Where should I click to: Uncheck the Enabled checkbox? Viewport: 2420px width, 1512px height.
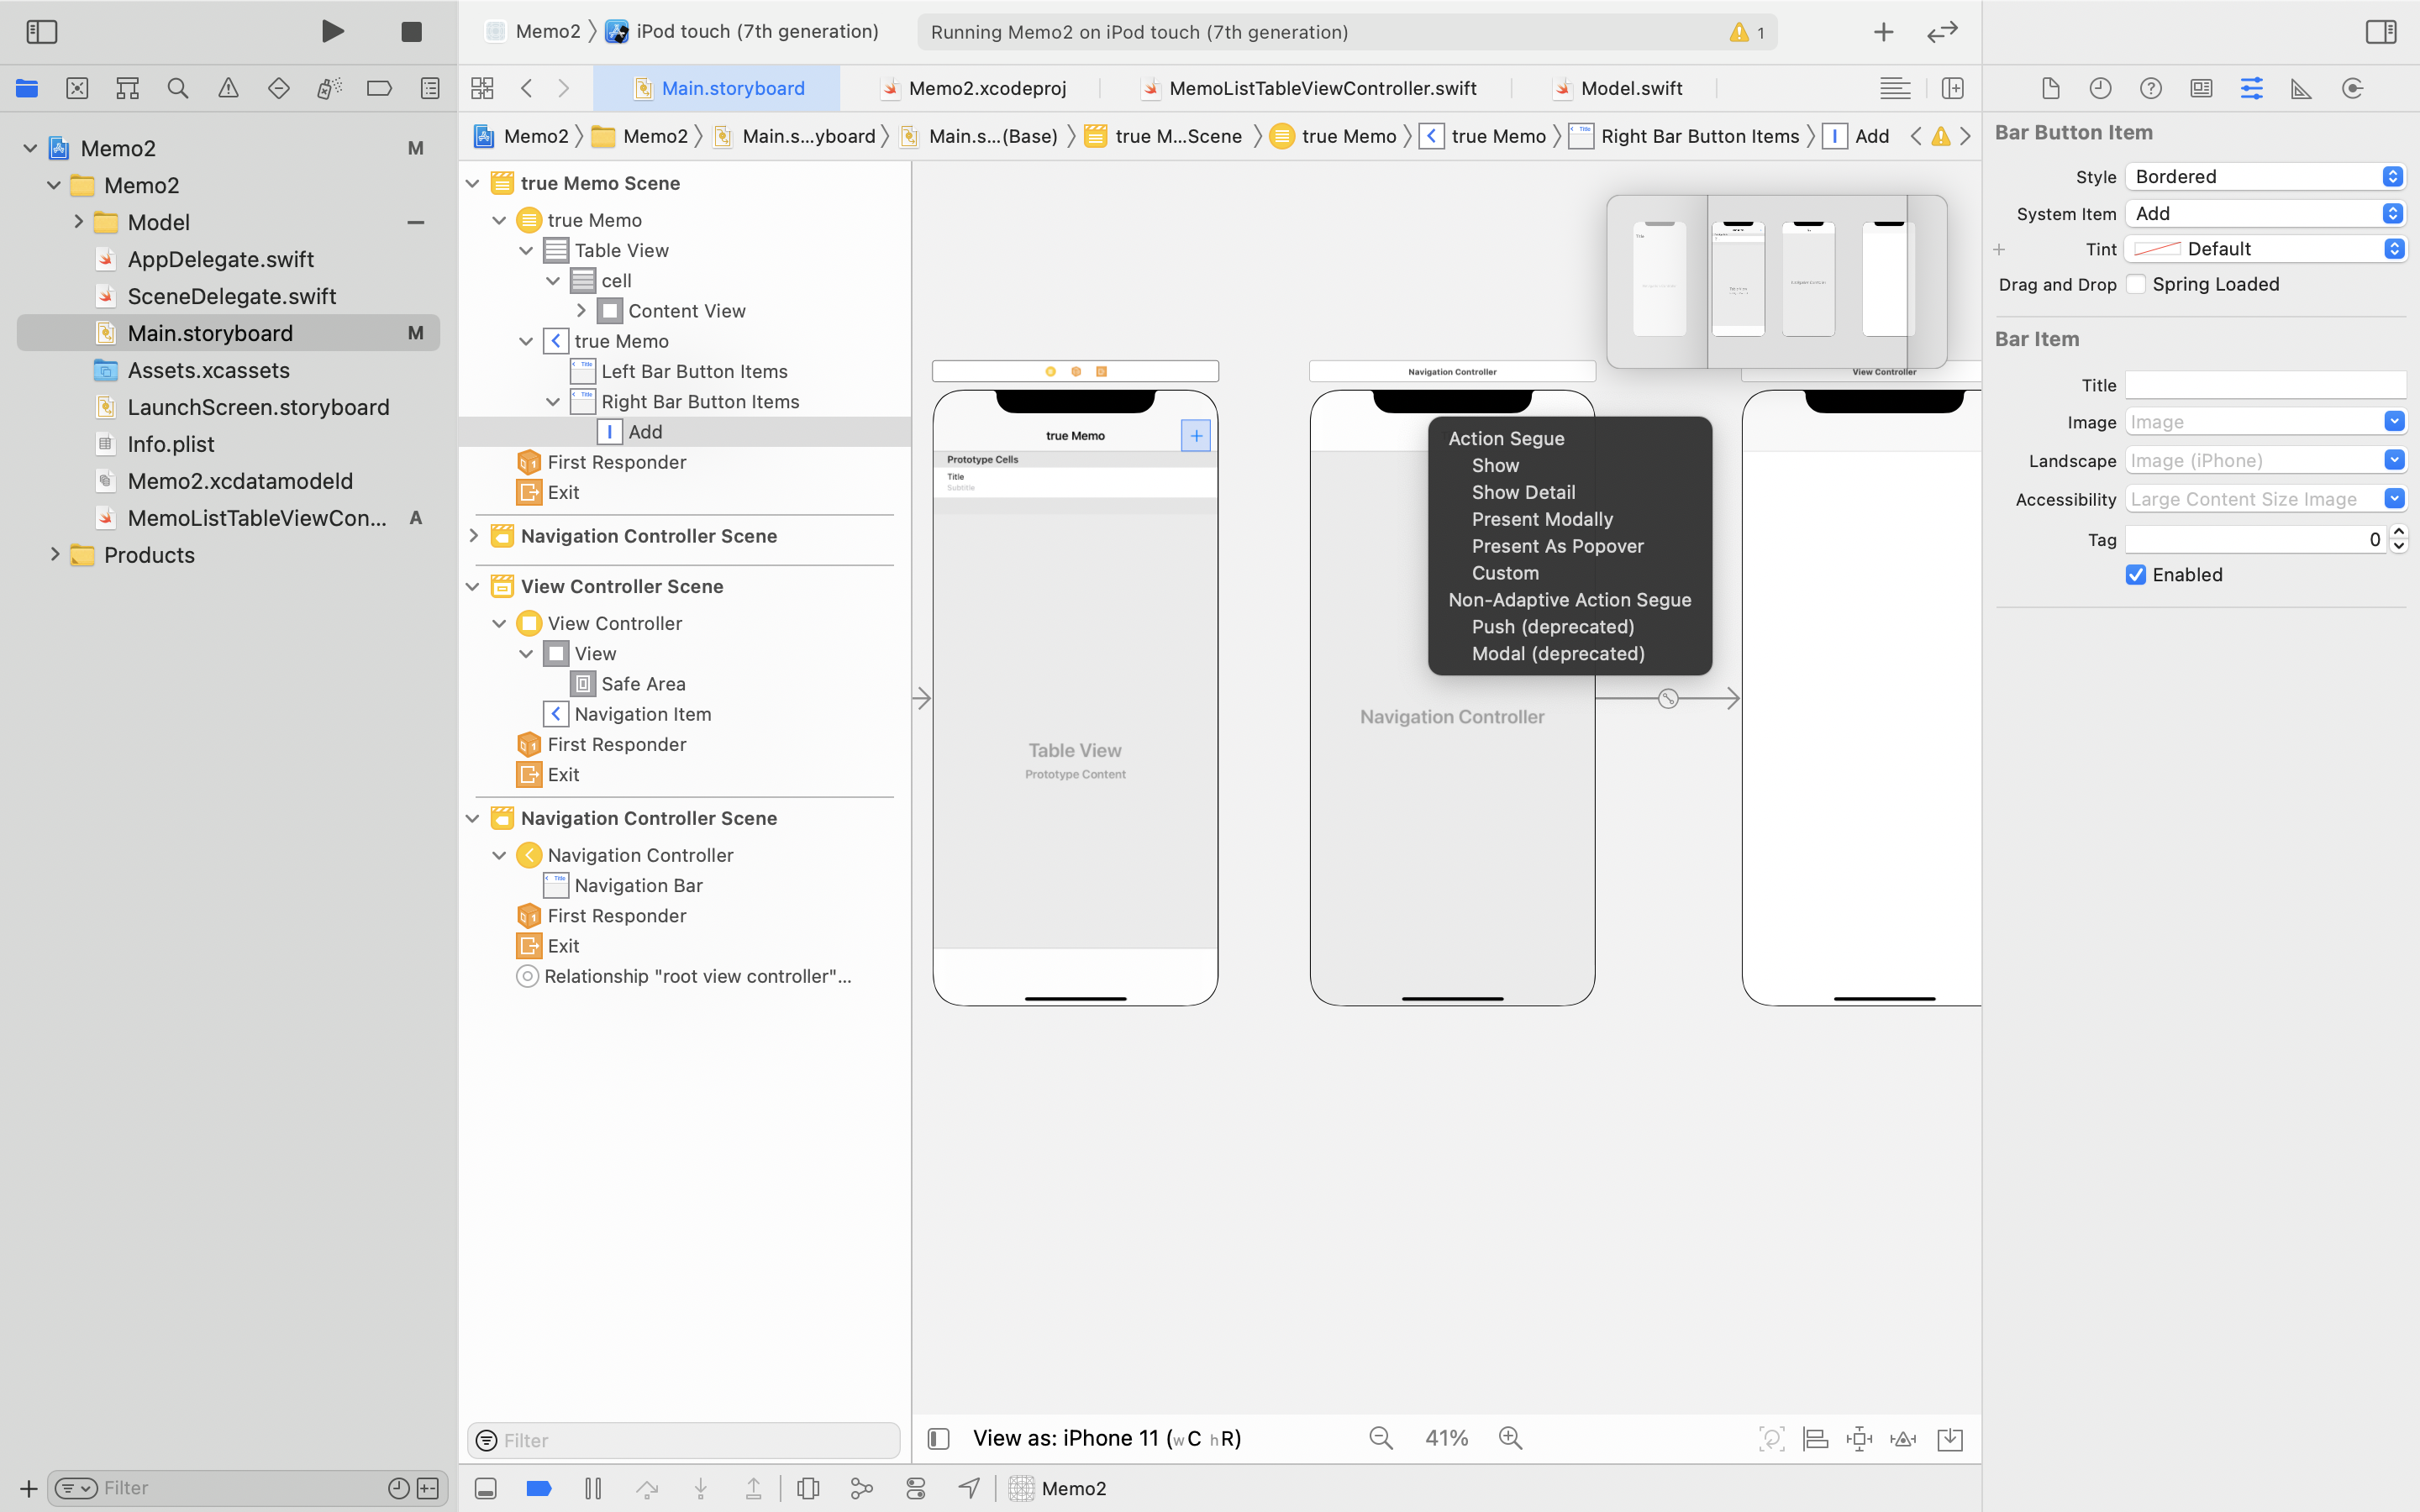2136,575
